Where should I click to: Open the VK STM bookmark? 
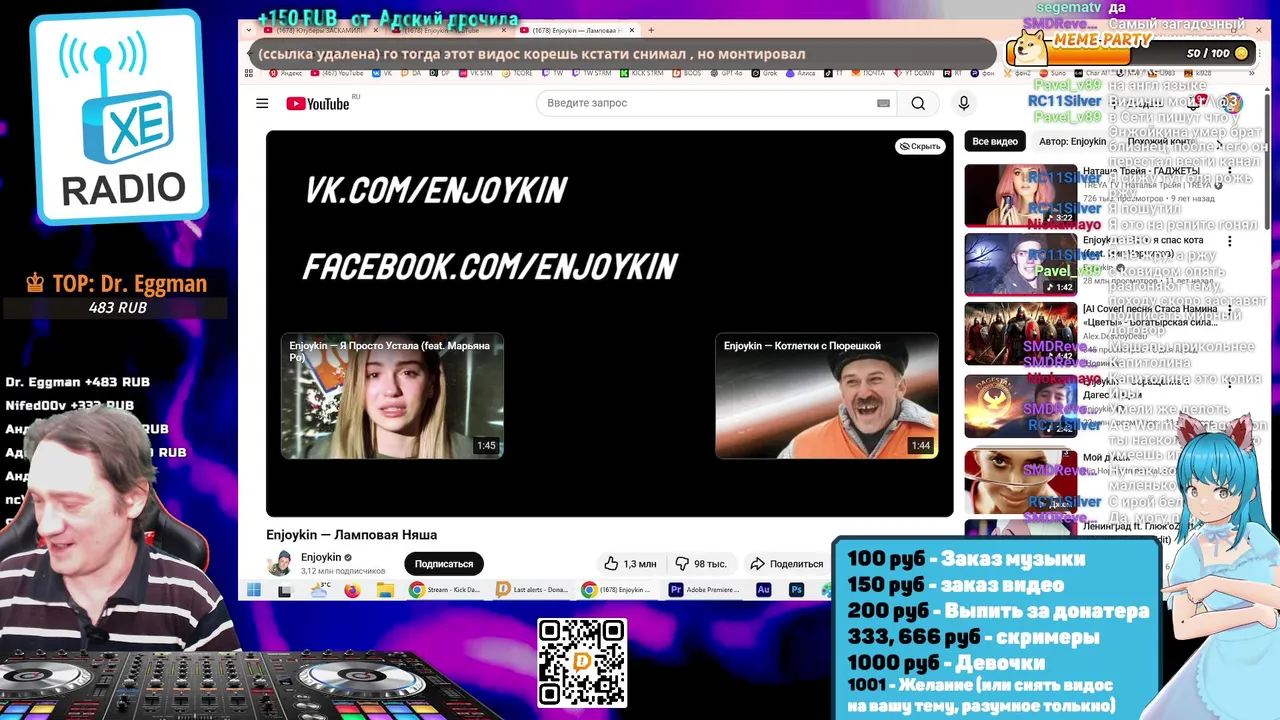476,73
